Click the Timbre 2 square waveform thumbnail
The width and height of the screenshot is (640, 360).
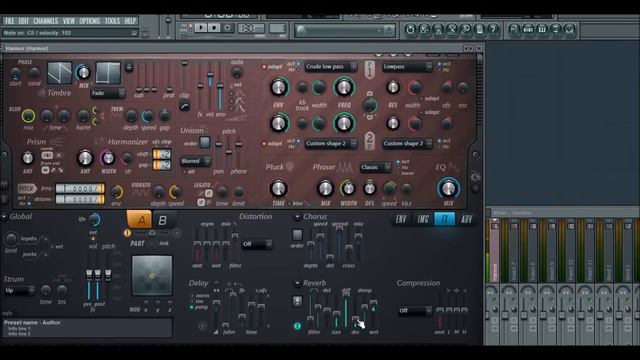click(x=108, y=73)
